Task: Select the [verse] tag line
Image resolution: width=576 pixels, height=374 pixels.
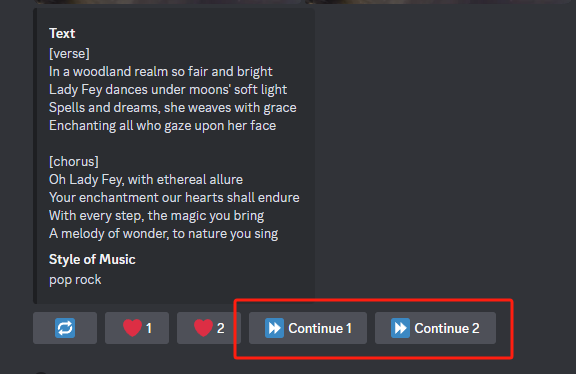Action: 69,54
